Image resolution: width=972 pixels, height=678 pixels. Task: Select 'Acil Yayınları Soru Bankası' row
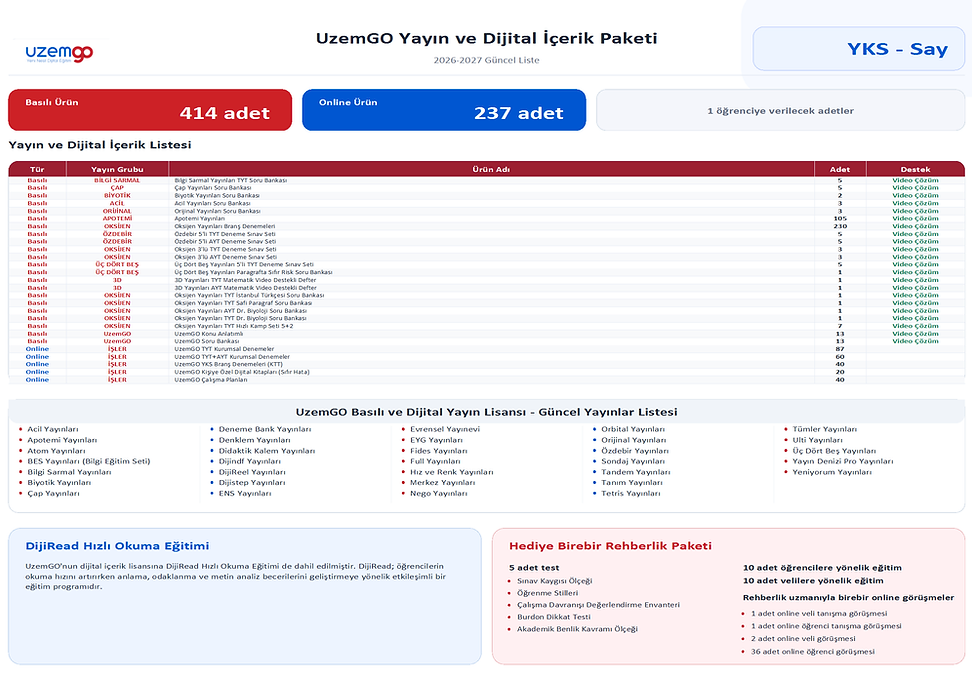pyautogui.click(x=487, y=203)
